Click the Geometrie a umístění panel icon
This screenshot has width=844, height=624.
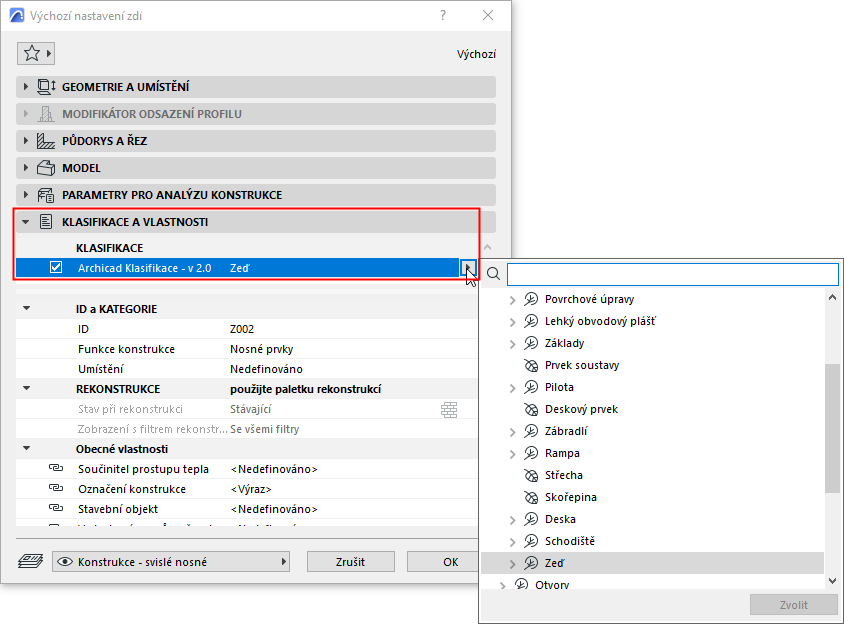pos(46,87)
